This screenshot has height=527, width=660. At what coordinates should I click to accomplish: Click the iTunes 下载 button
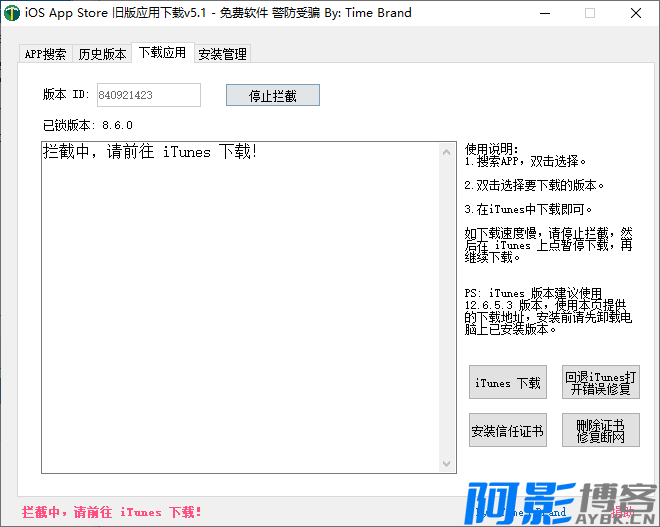(507, 383)
